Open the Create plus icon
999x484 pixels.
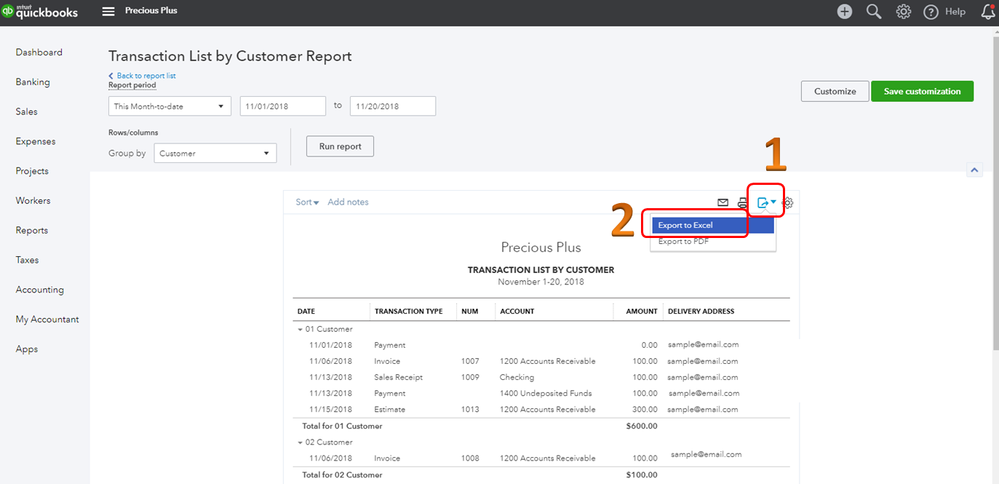click(x=844, y=11)
